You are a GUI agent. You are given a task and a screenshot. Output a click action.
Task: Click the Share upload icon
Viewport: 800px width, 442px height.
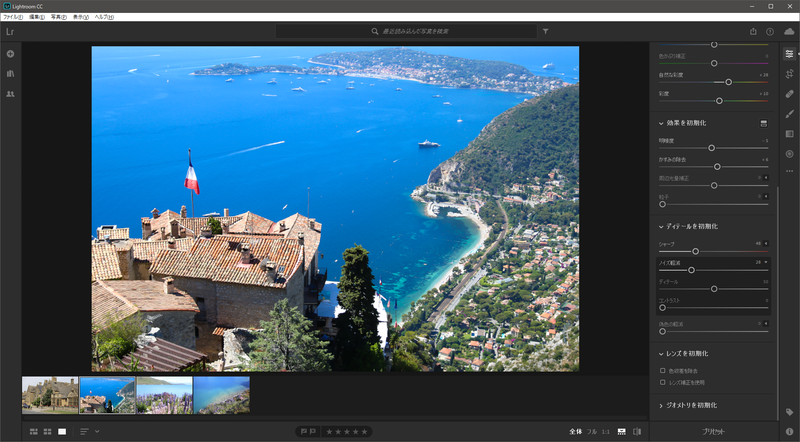tap(753, 32)
